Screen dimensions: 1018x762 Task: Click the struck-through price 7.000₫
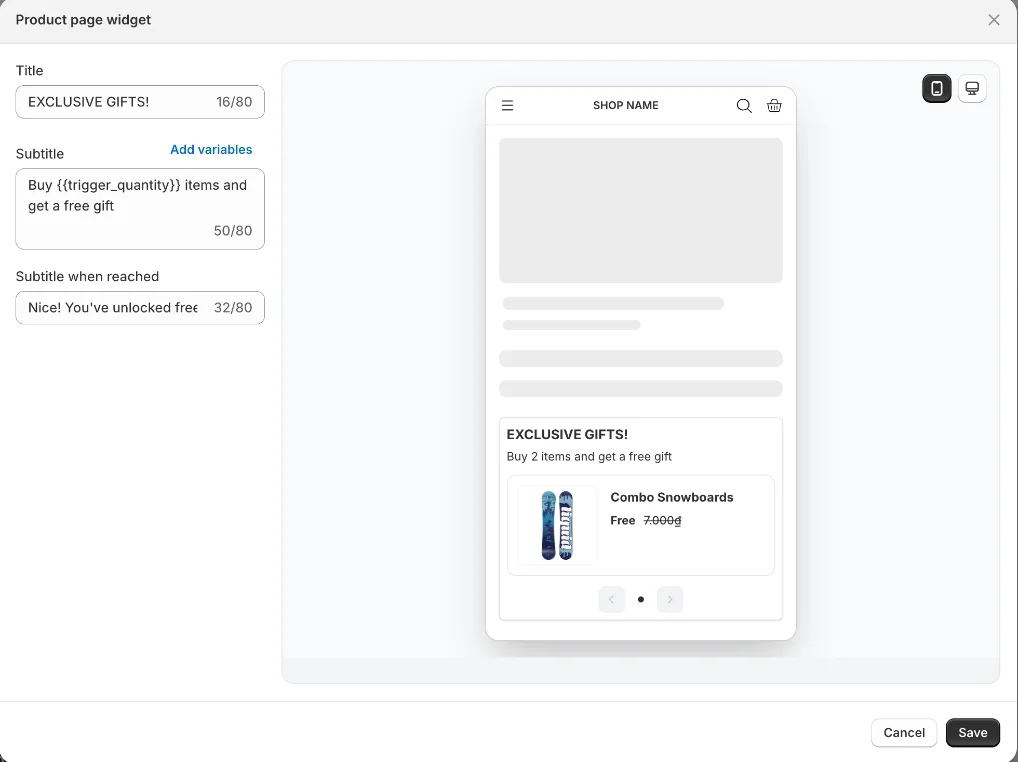tap(662, 521)
